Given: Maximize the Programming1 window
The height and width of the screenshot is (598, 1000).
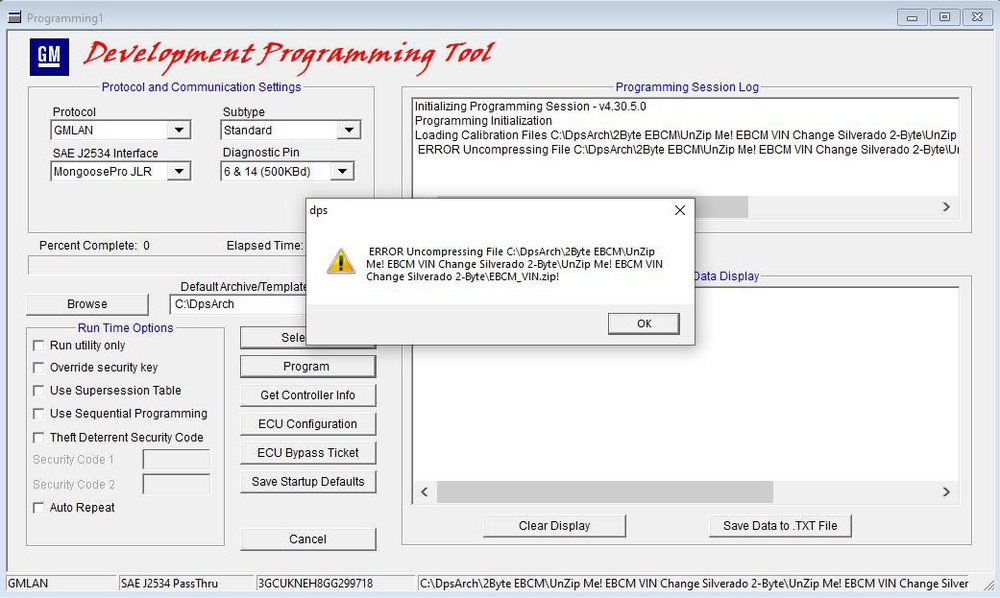Looking at the screenshot, I should tap(945, 17).
